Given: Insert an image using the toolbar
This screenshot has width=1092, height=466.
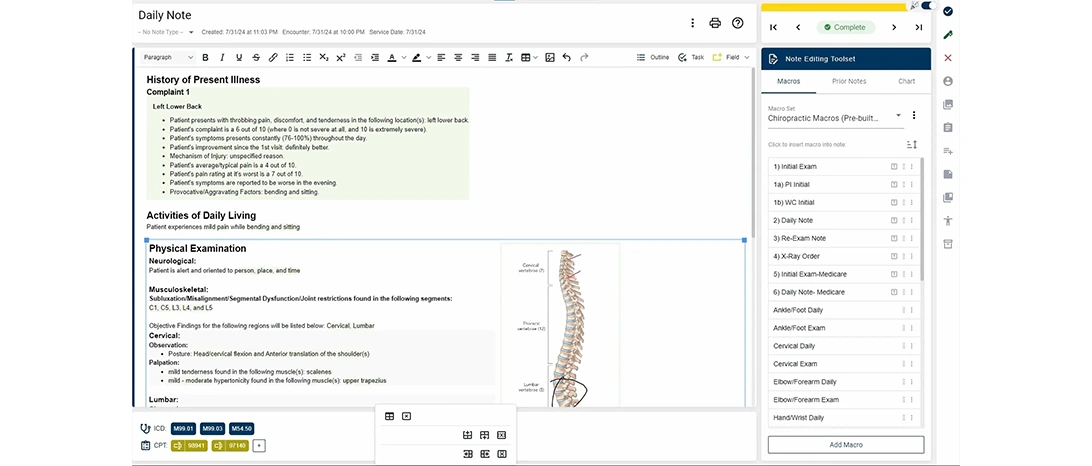Looking at the screenshot, I should pos(549,58).
